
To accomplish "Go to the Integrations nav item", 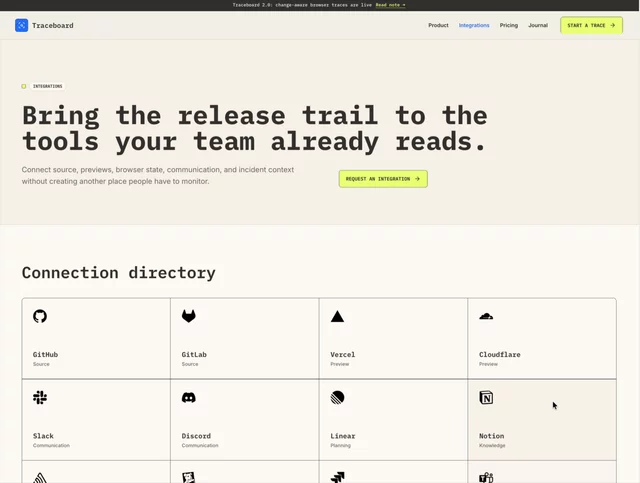I will point(474,25).
